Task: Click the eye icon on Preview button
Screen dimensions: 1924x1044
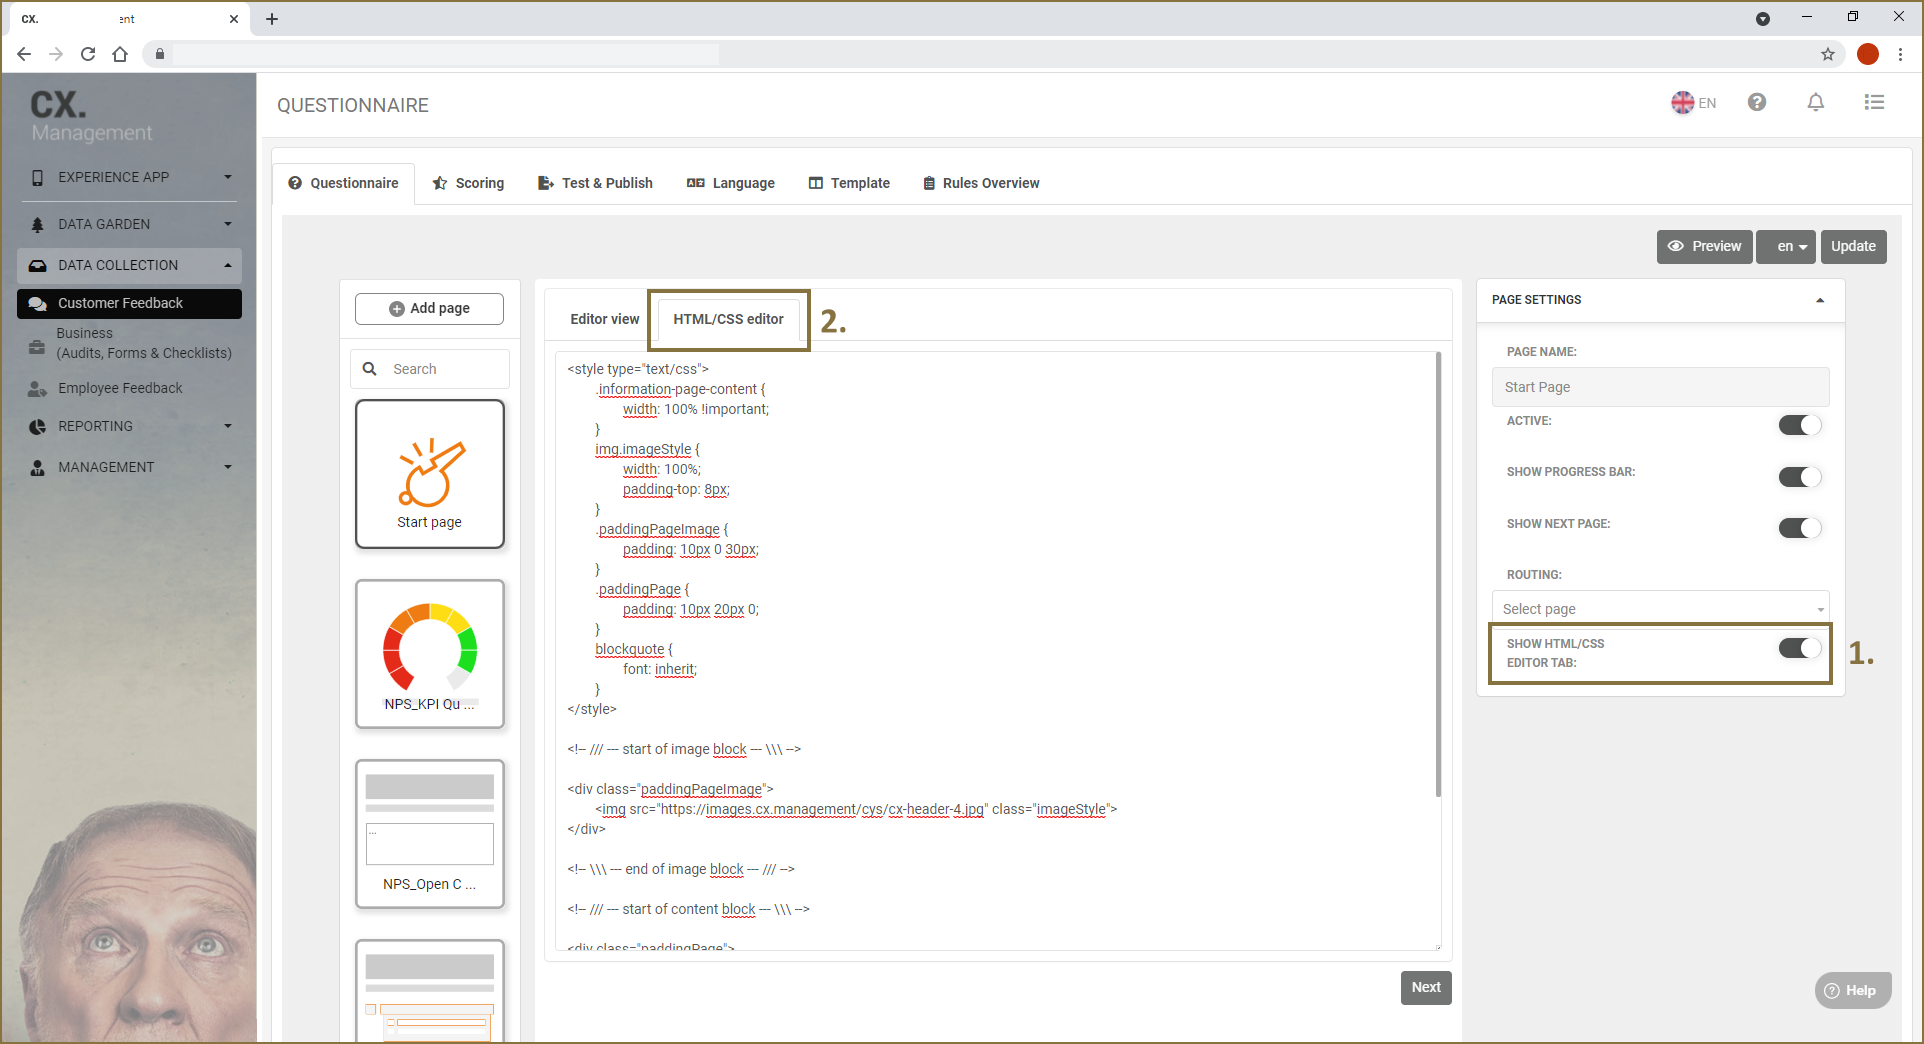Action: point(1676,246)
